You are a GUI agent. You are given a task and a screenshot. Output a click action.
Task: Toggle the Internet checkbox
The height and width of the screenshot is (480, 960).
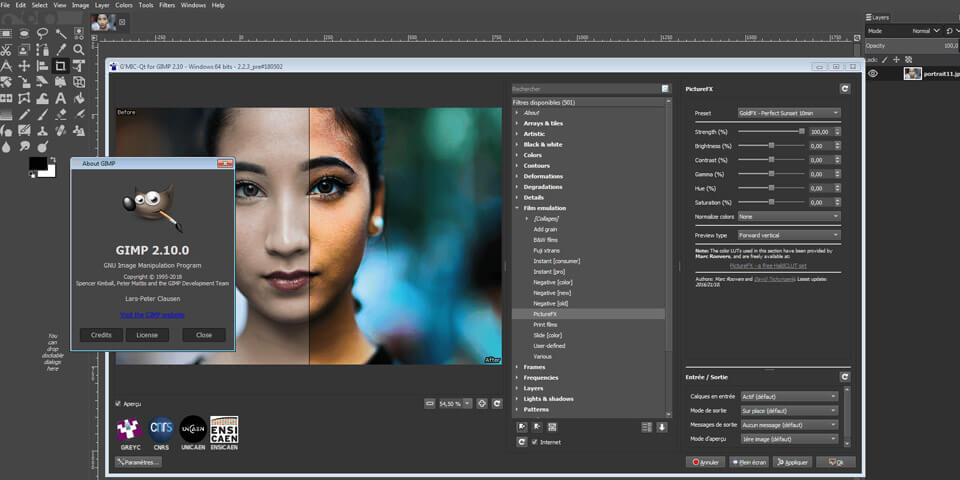click(x=534, y=442)
